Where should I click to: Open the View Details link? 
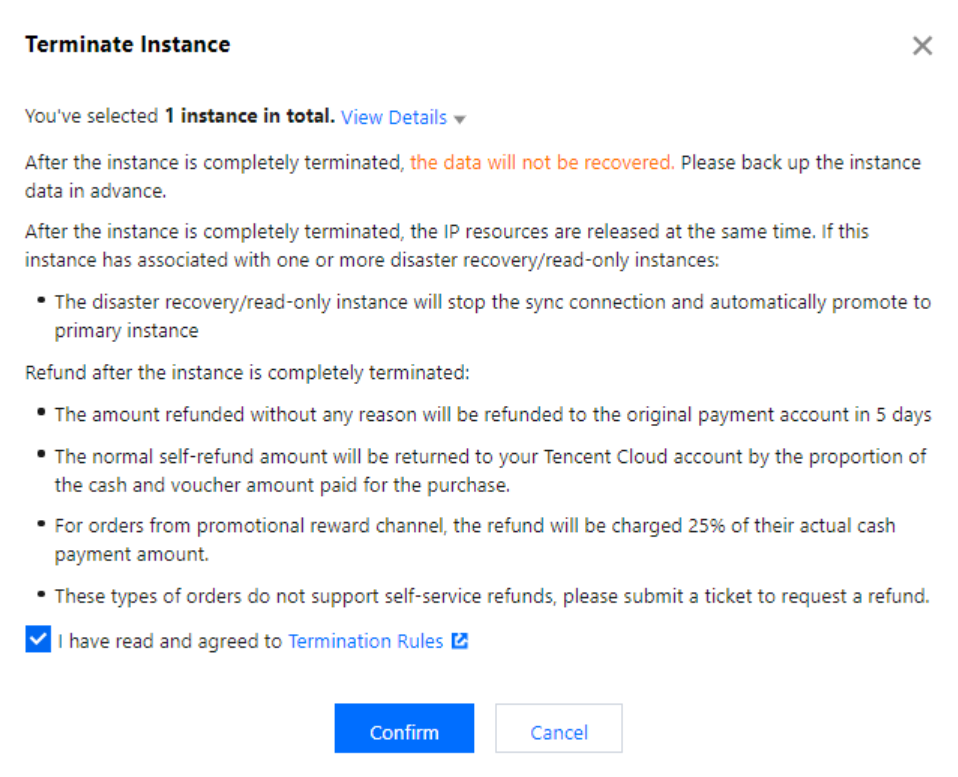pos(394,117)
